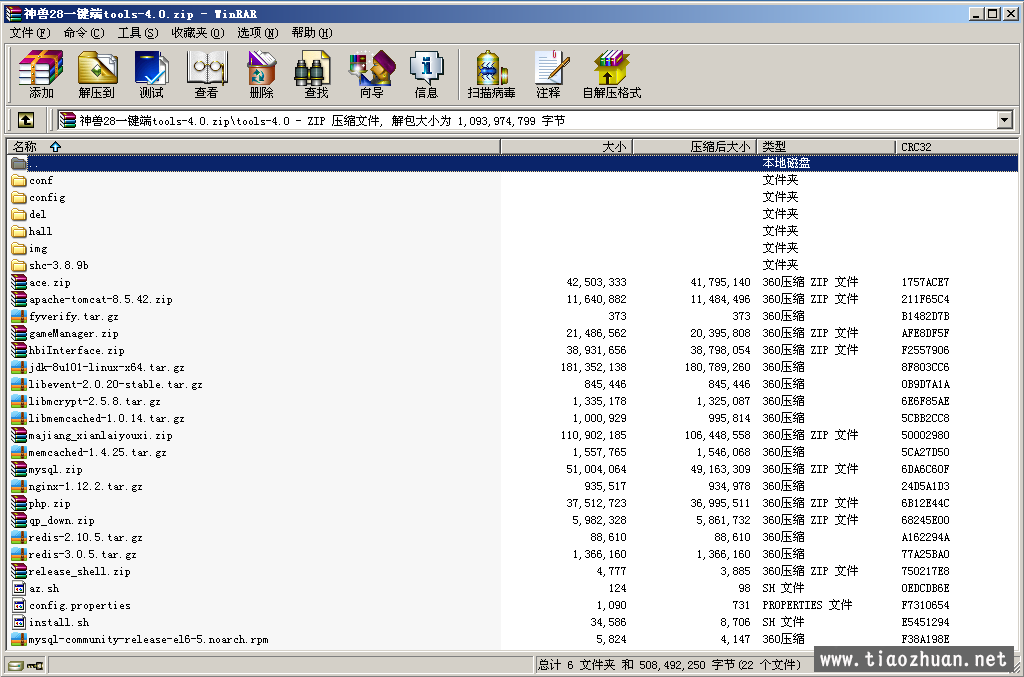Image resolution: width=1024 pixels, height=677 pixels.
Task: Open the 查看 (View) toolbar tool
Action: 206,74
